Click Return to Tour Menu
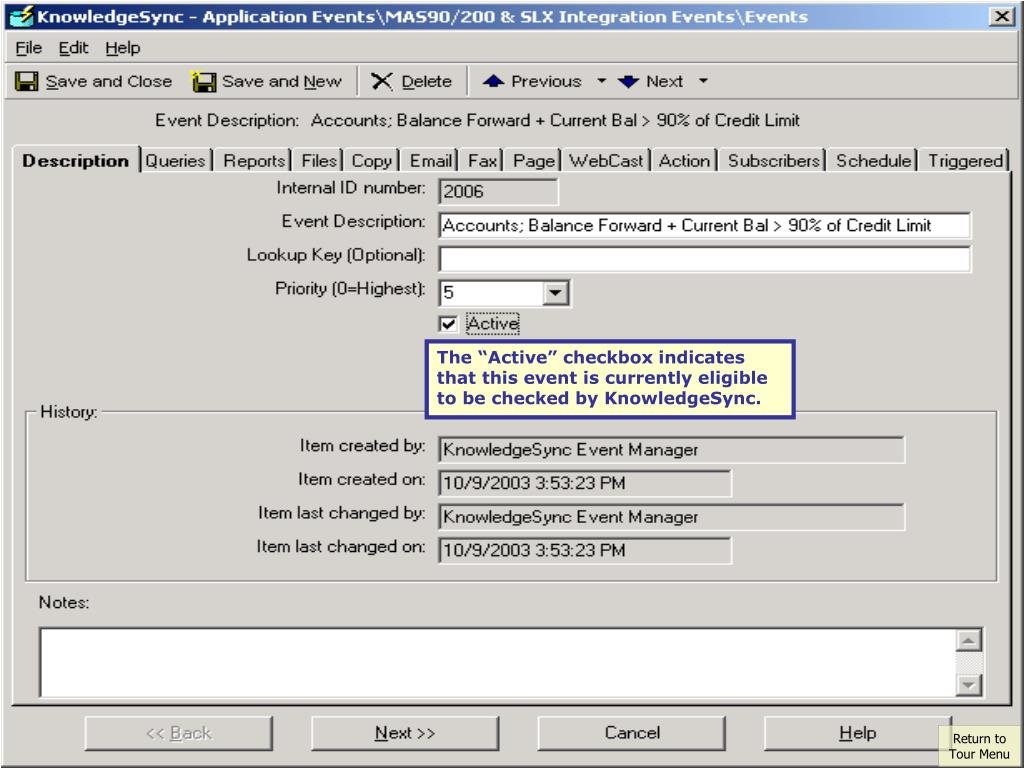Screen dimensions: 1024x768 (x=979, y=746)
